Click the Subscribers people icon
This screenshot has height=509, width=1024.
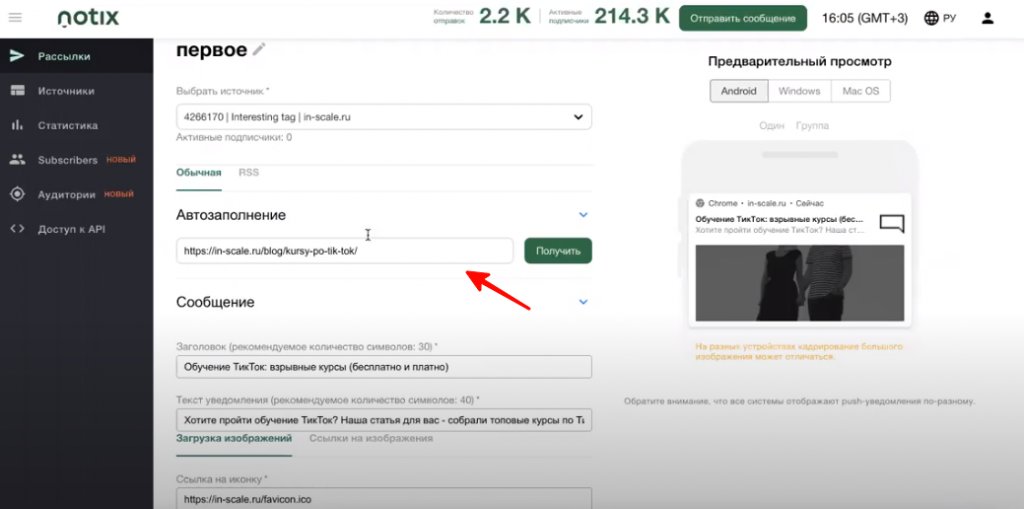(x=17, y=160)
